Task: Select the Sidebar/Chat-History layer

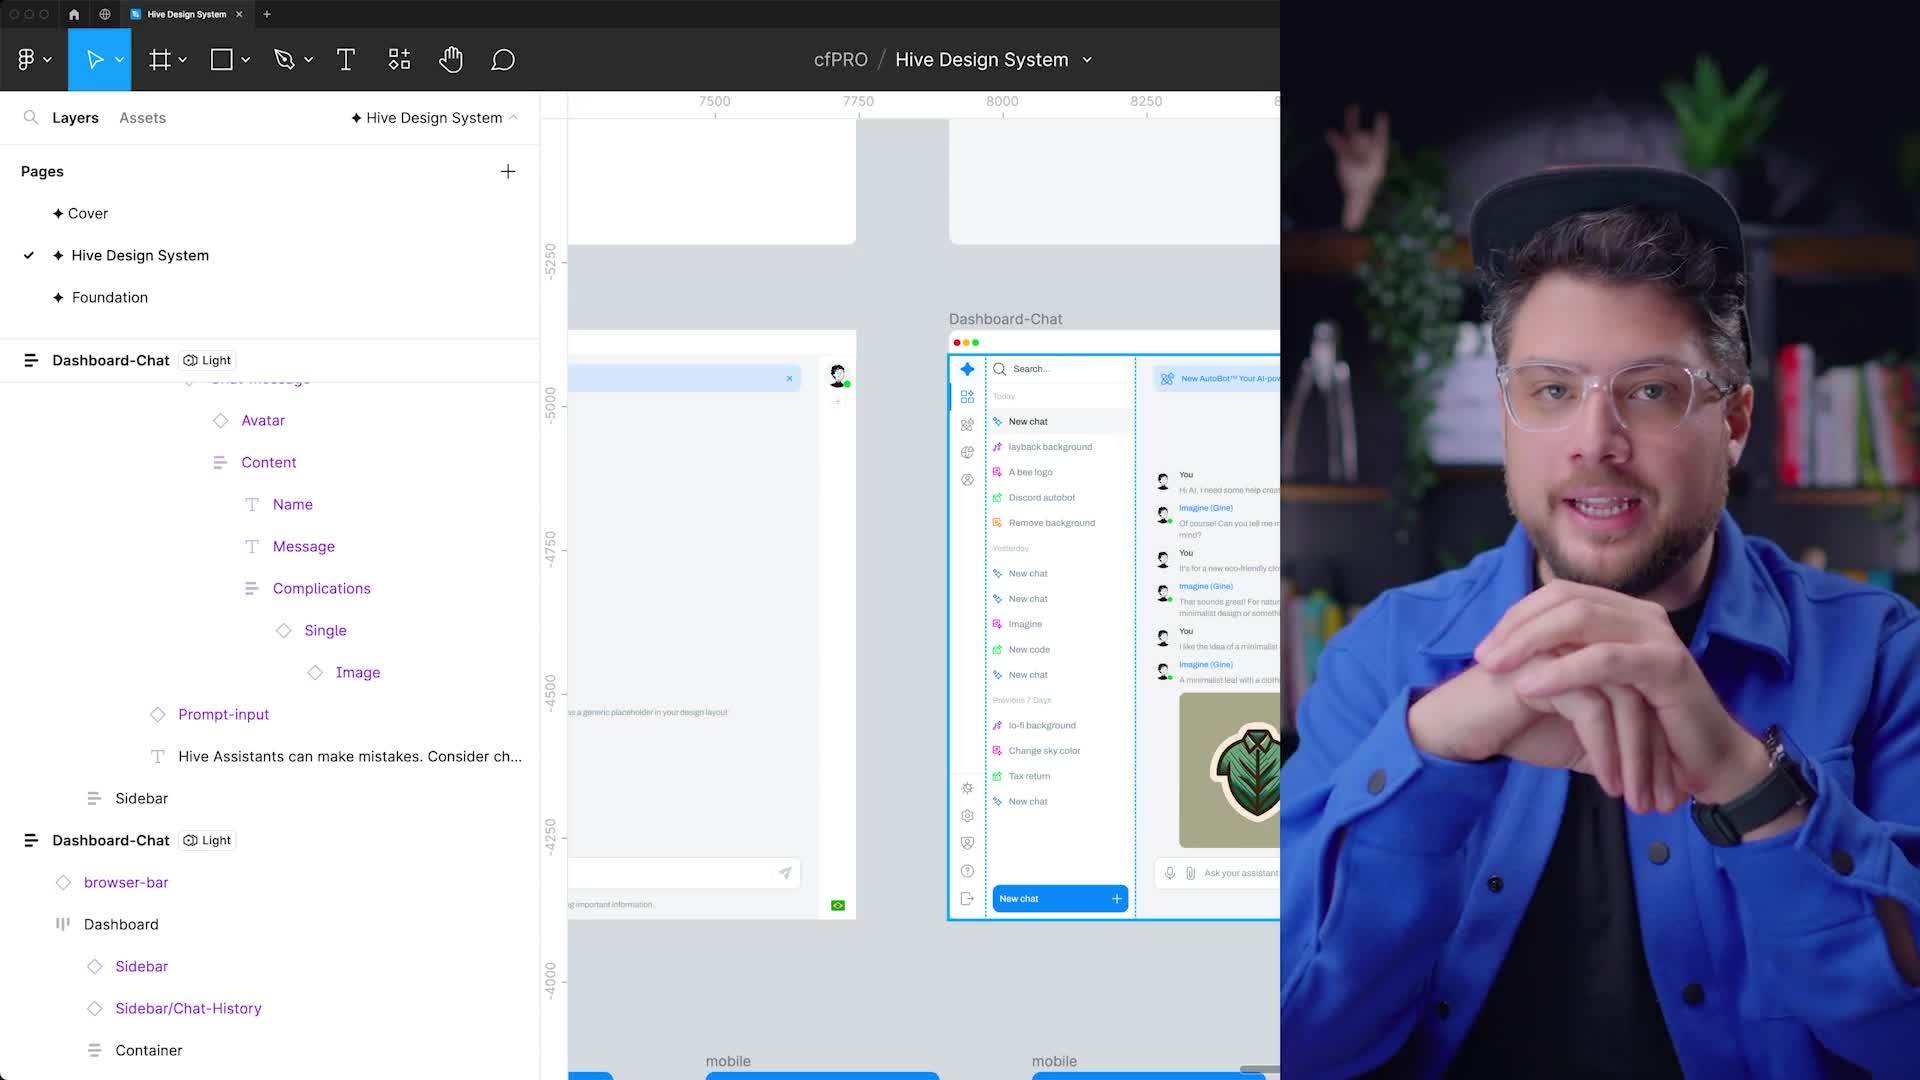Action: pos(188,1009)
